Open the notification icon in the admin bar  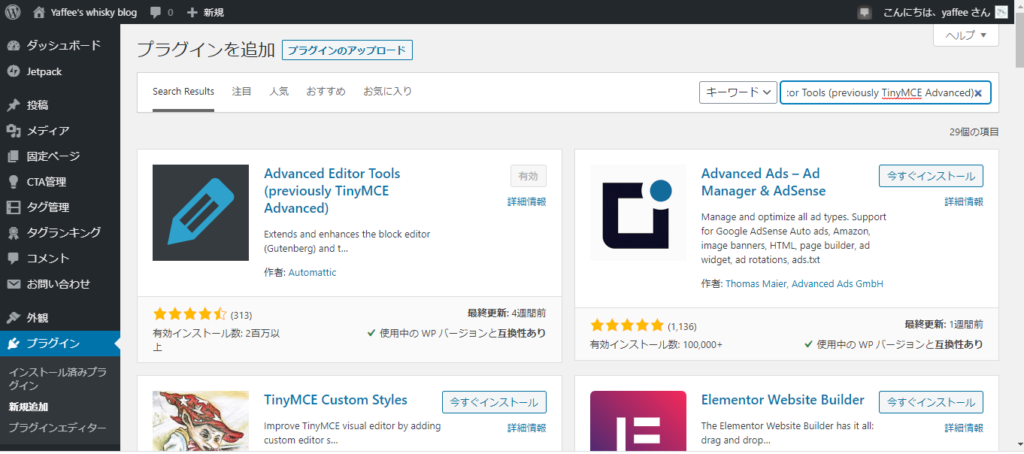pos(865,12)
